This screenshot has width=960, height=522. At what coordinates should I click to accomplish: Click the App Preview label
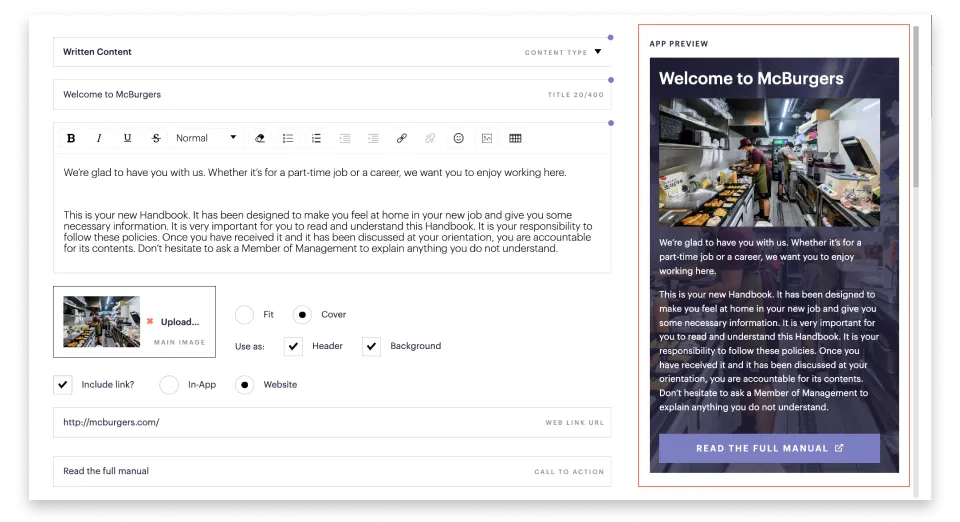pos(678,44)
